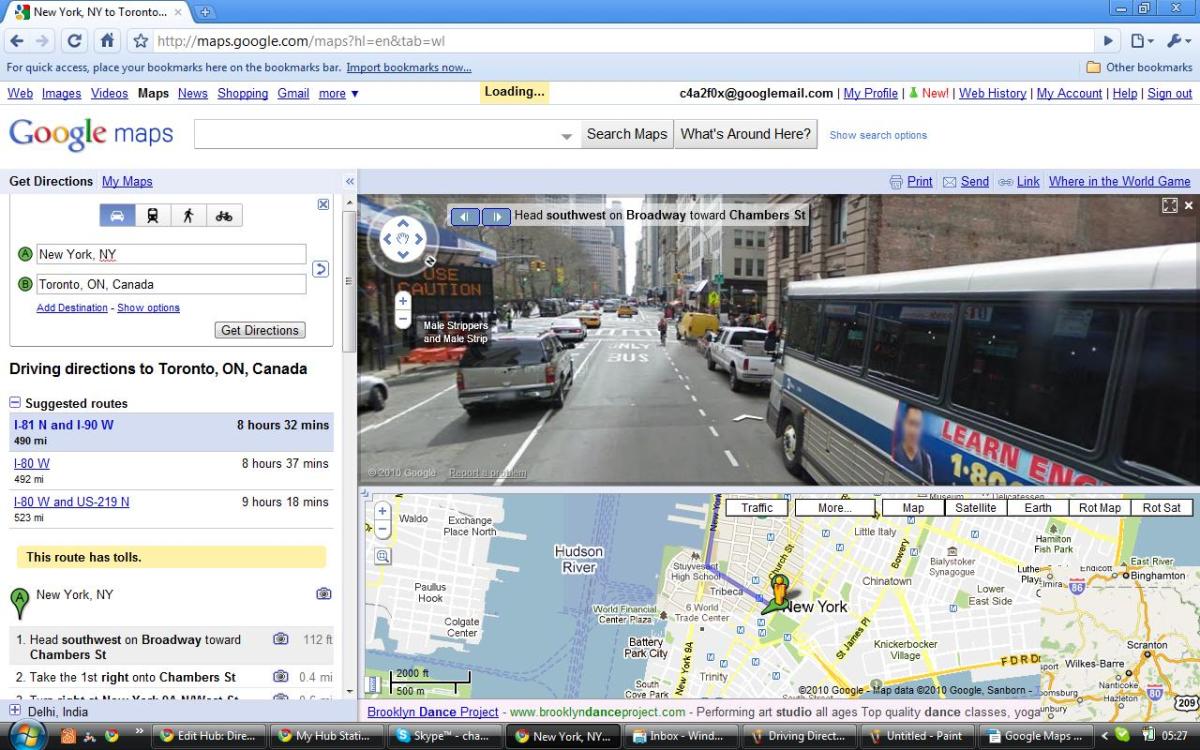Select the Rot Sat button
This screenshot has height=750, width=1200.
point(1162,508)
